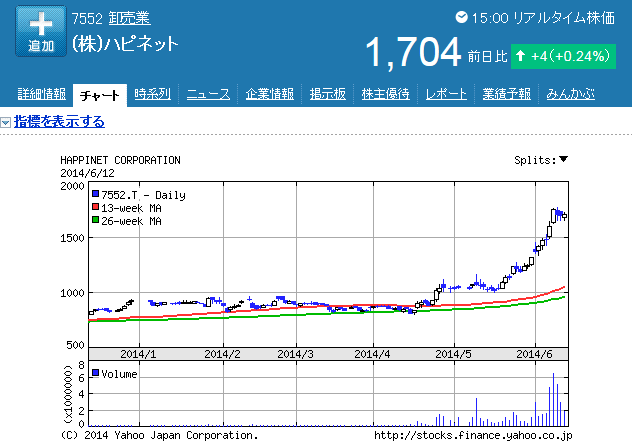The width and height of the screenshot is (632, 441).
Task: Click the 2014/4 axis label
Action: tap(372, 354)
